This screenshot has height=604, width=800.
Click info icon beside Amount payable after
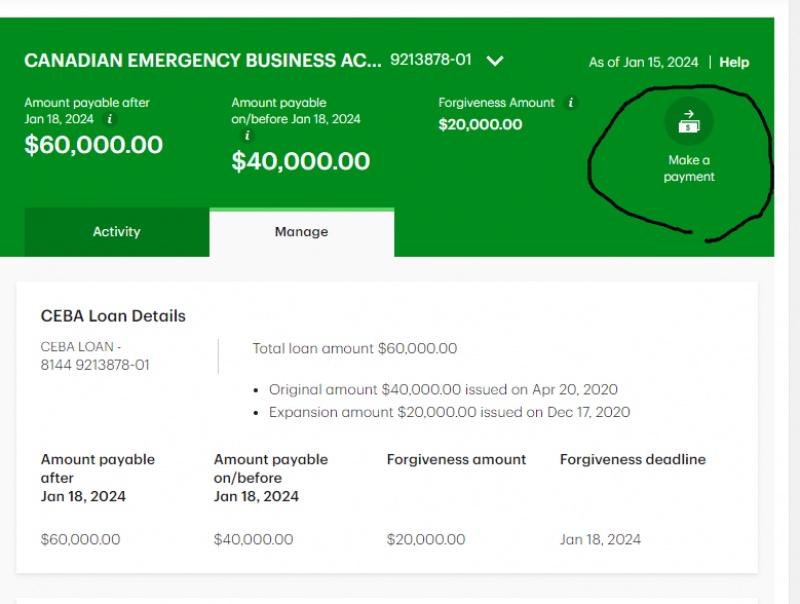pyautogui.click(x=110, y=119)
